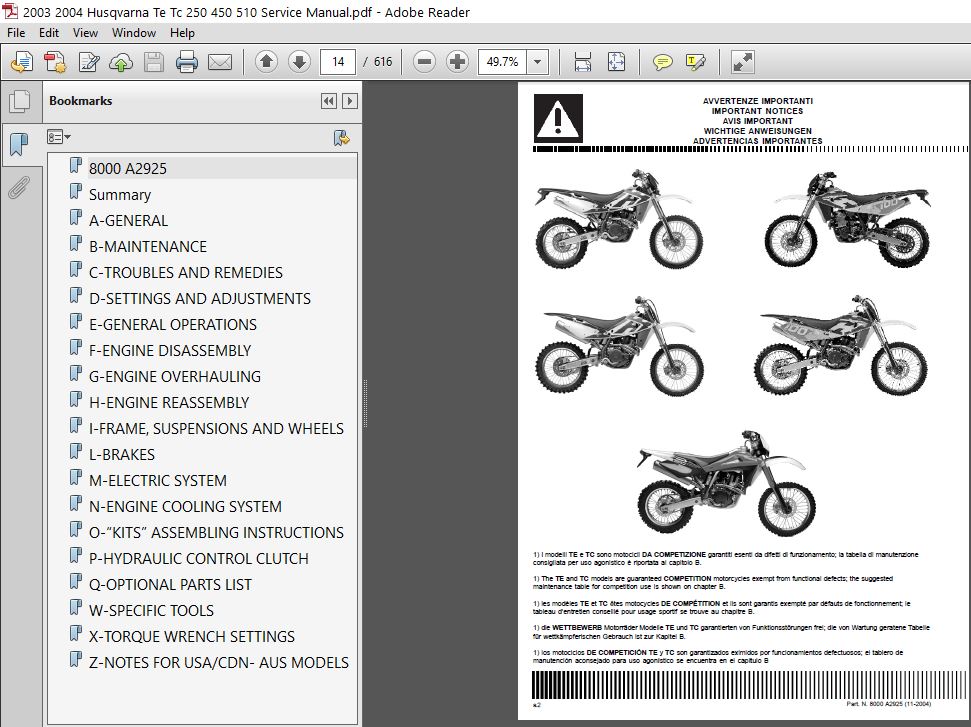
Task: Open Z-NOTES FOR USA/CDN- AUS MODELS bookmark
Action: point(219,663)
